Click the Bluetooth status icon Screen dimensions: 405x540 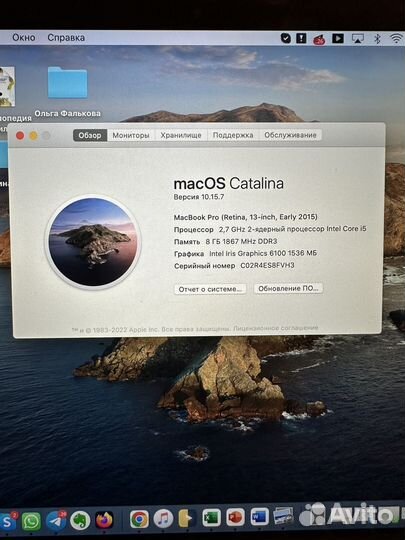(x=377, y=39)
